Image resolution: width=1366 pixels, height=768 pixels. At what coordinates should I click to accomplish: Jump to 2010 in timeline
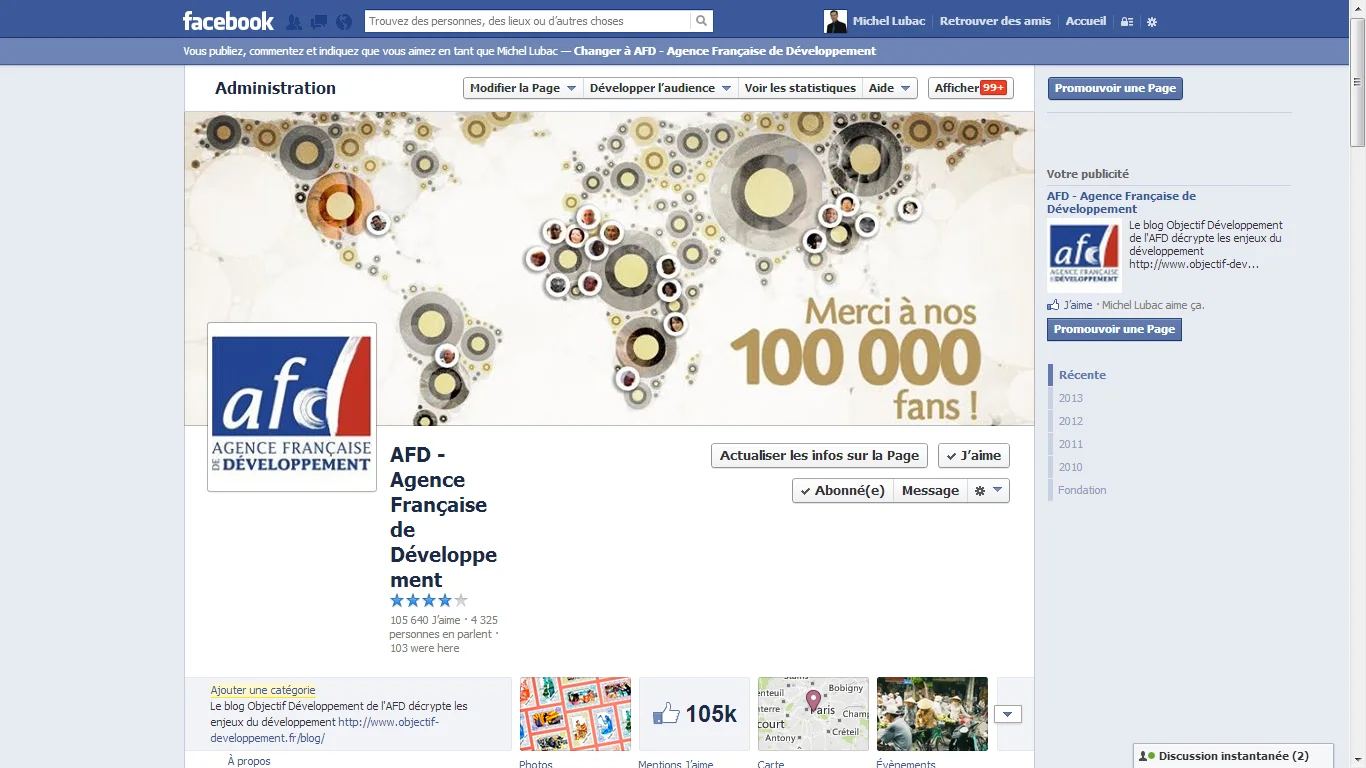tap(1071, 467)
